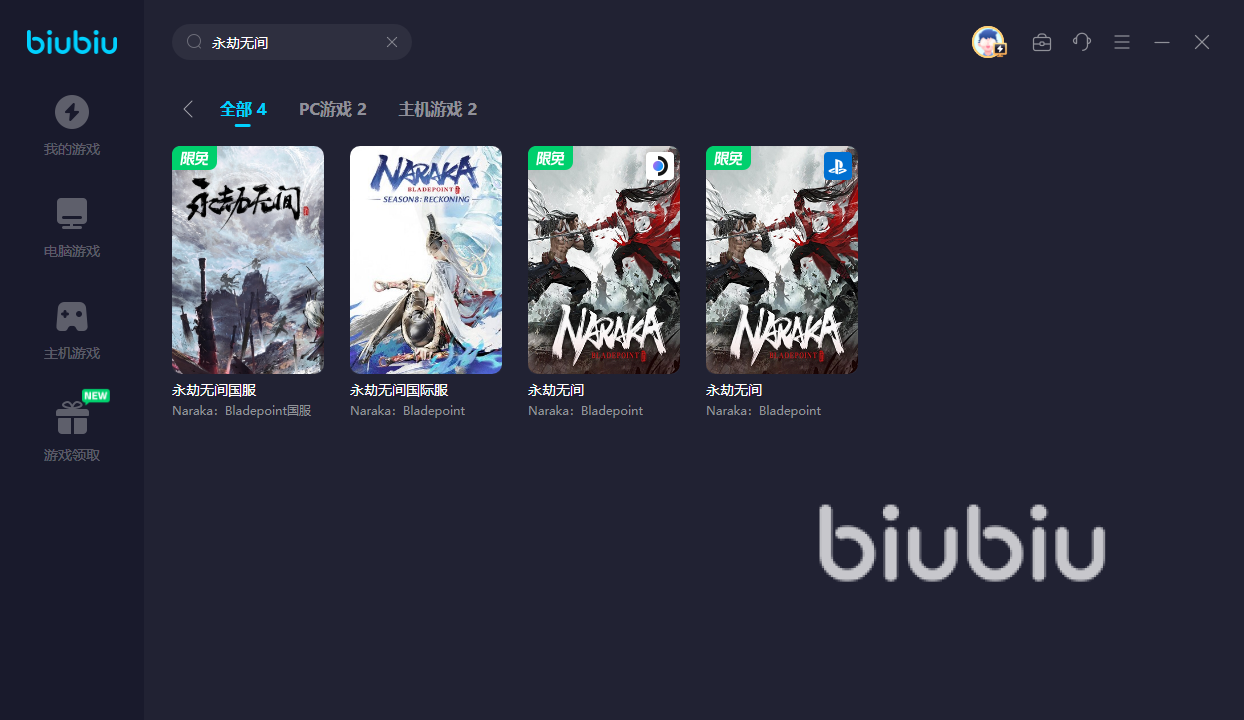This screenshot has height=720, width=1244.
Task: Click the magnifier search icon
Action: point(195,42)
